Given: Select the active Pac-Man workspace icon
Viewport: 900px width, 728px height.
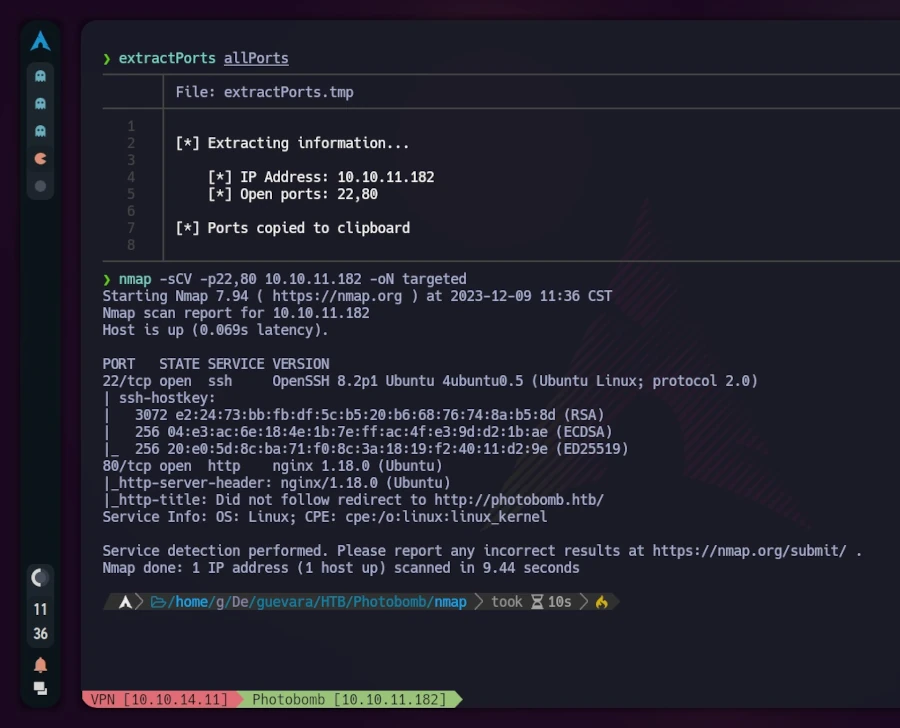Looking at the screenshot, I should [40, 158].
